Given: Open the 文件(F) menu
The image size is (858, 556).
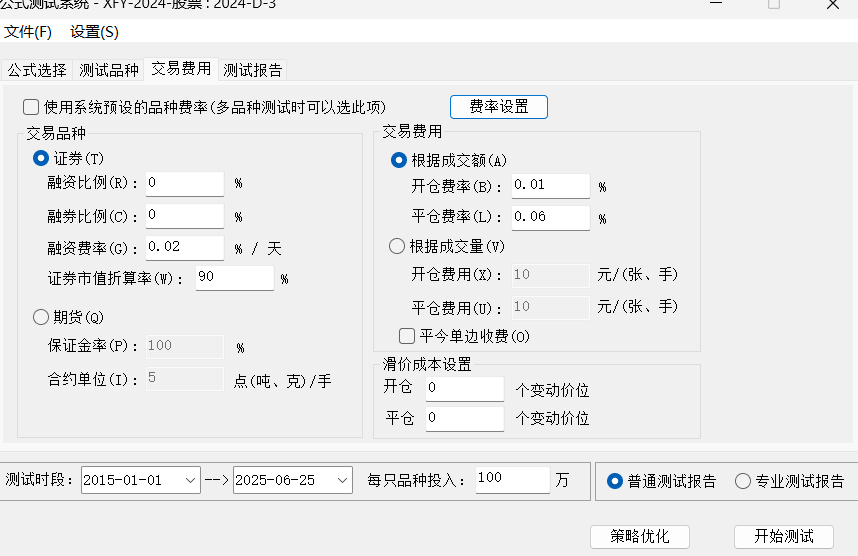Looking at the screenshot, I should point(28,32).
